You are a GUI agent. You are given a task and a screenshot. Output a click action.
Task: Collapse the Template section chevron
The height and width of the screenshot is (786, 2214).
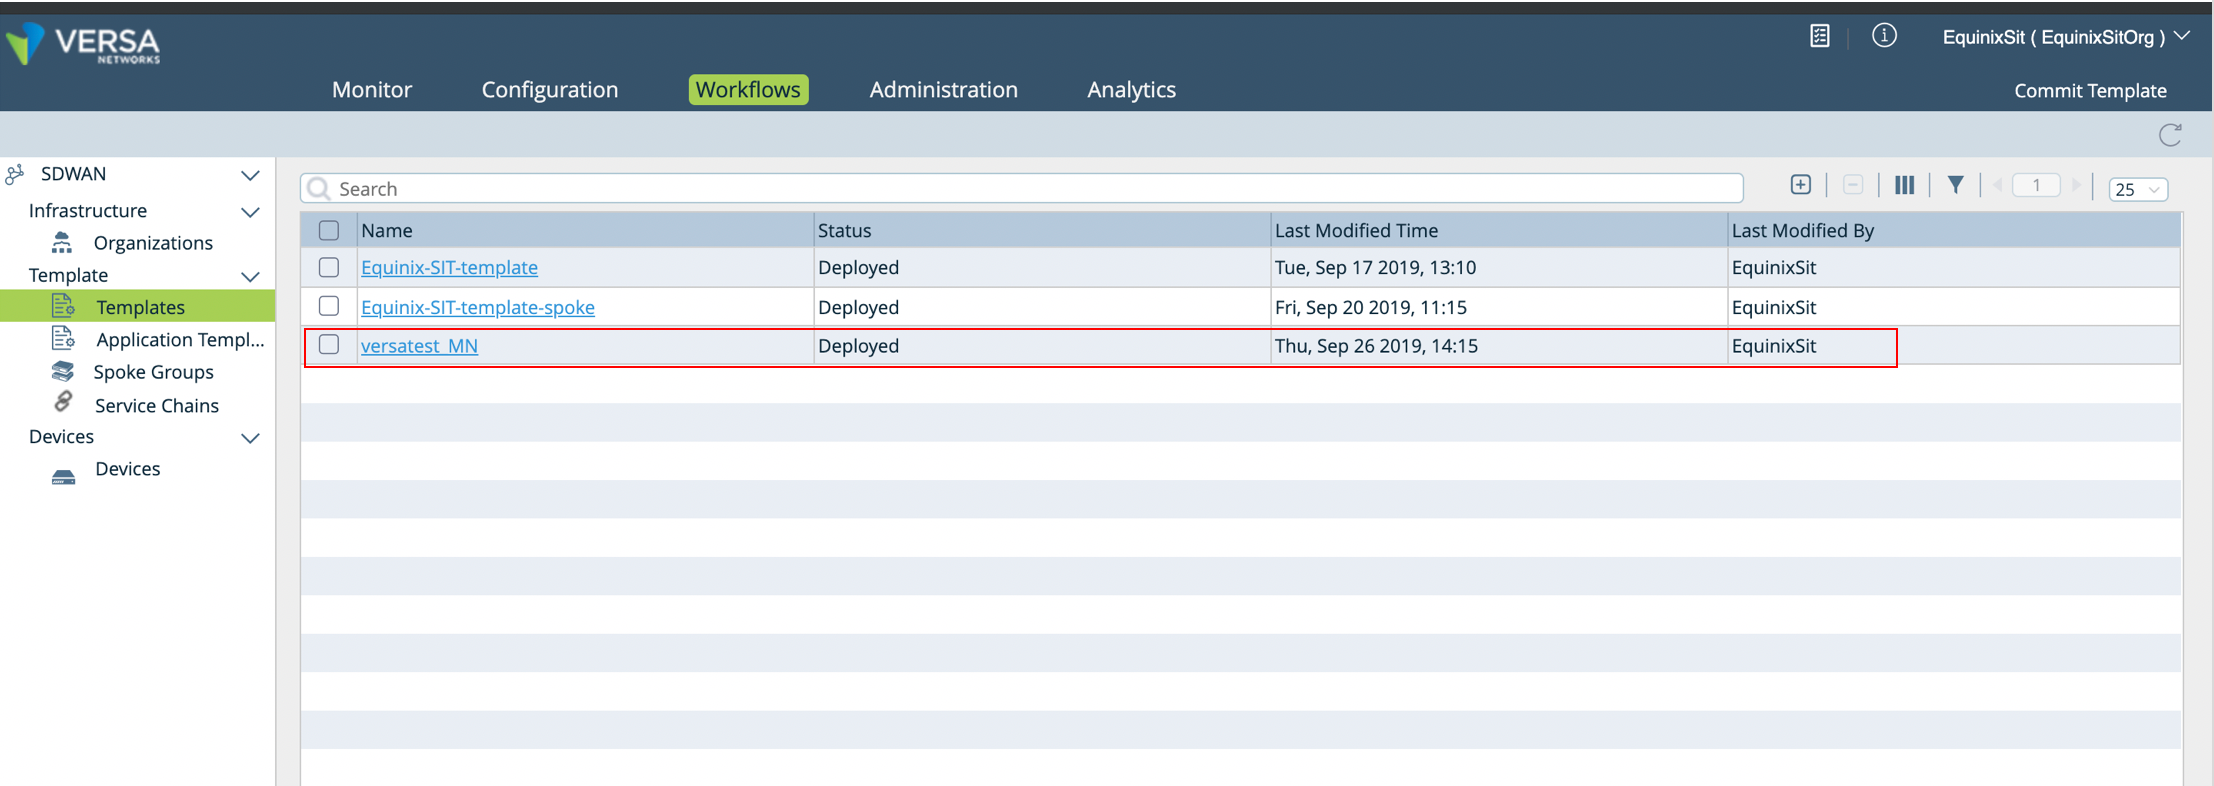251,276
